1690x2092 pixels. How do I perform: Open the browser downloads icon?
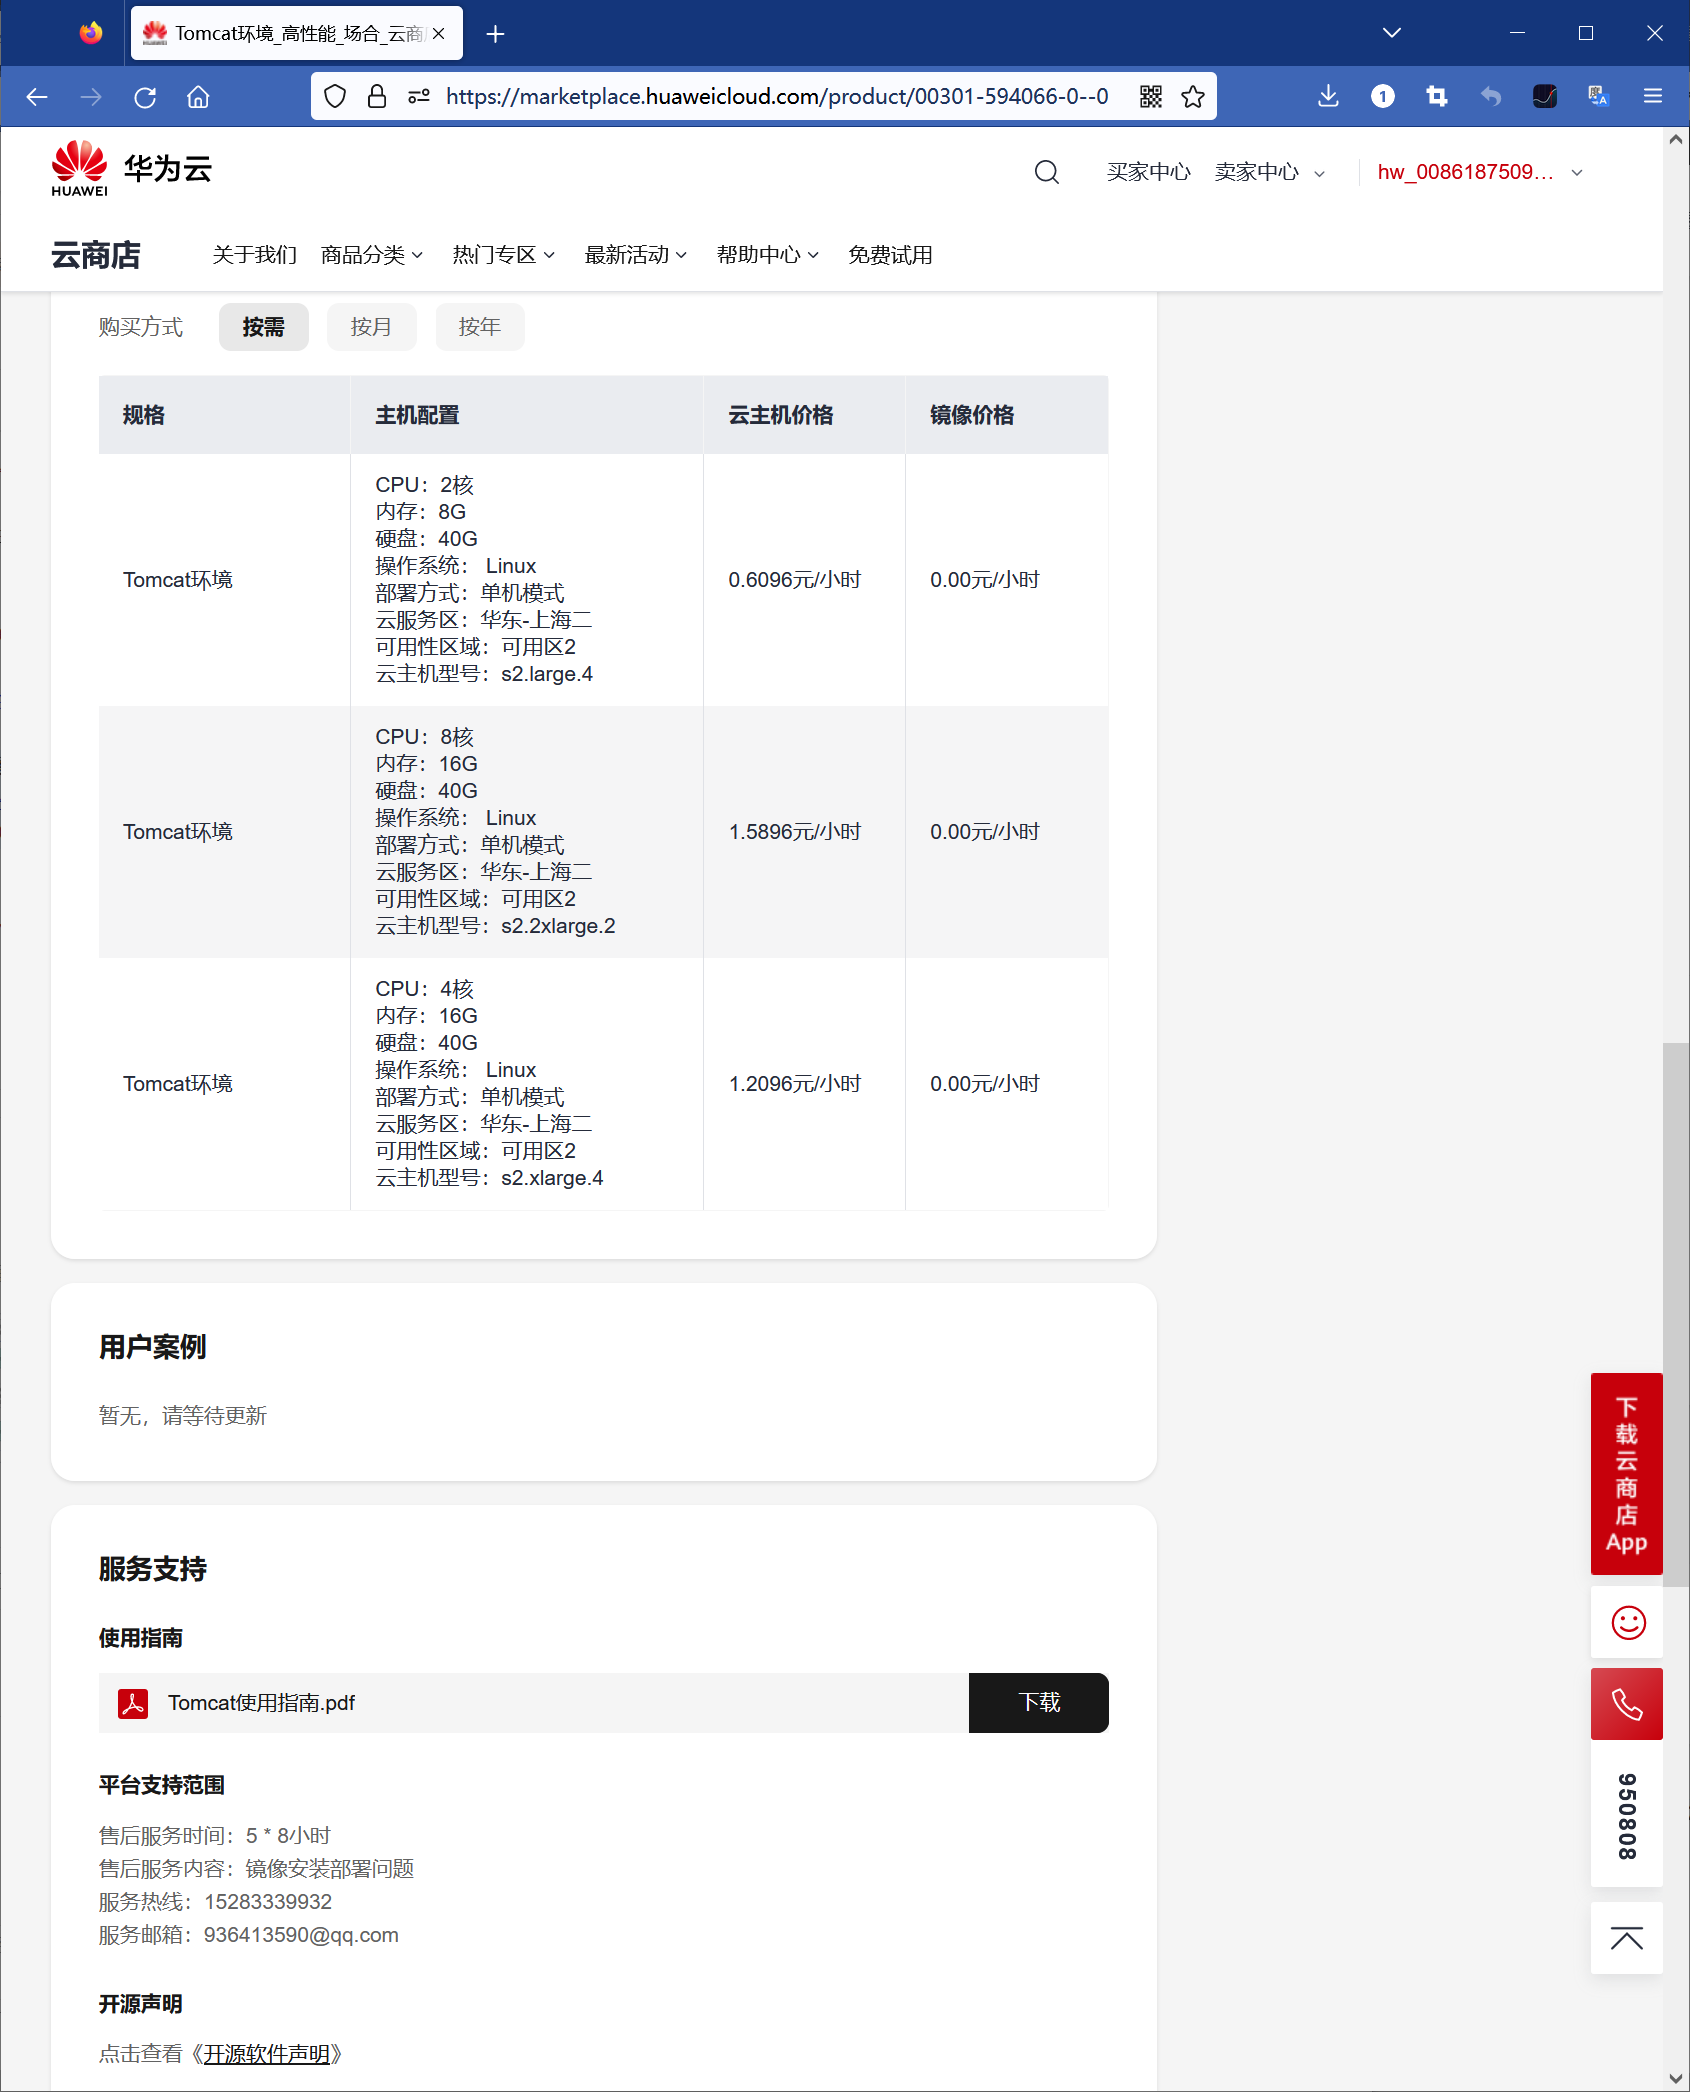[x=1327, y=96]
